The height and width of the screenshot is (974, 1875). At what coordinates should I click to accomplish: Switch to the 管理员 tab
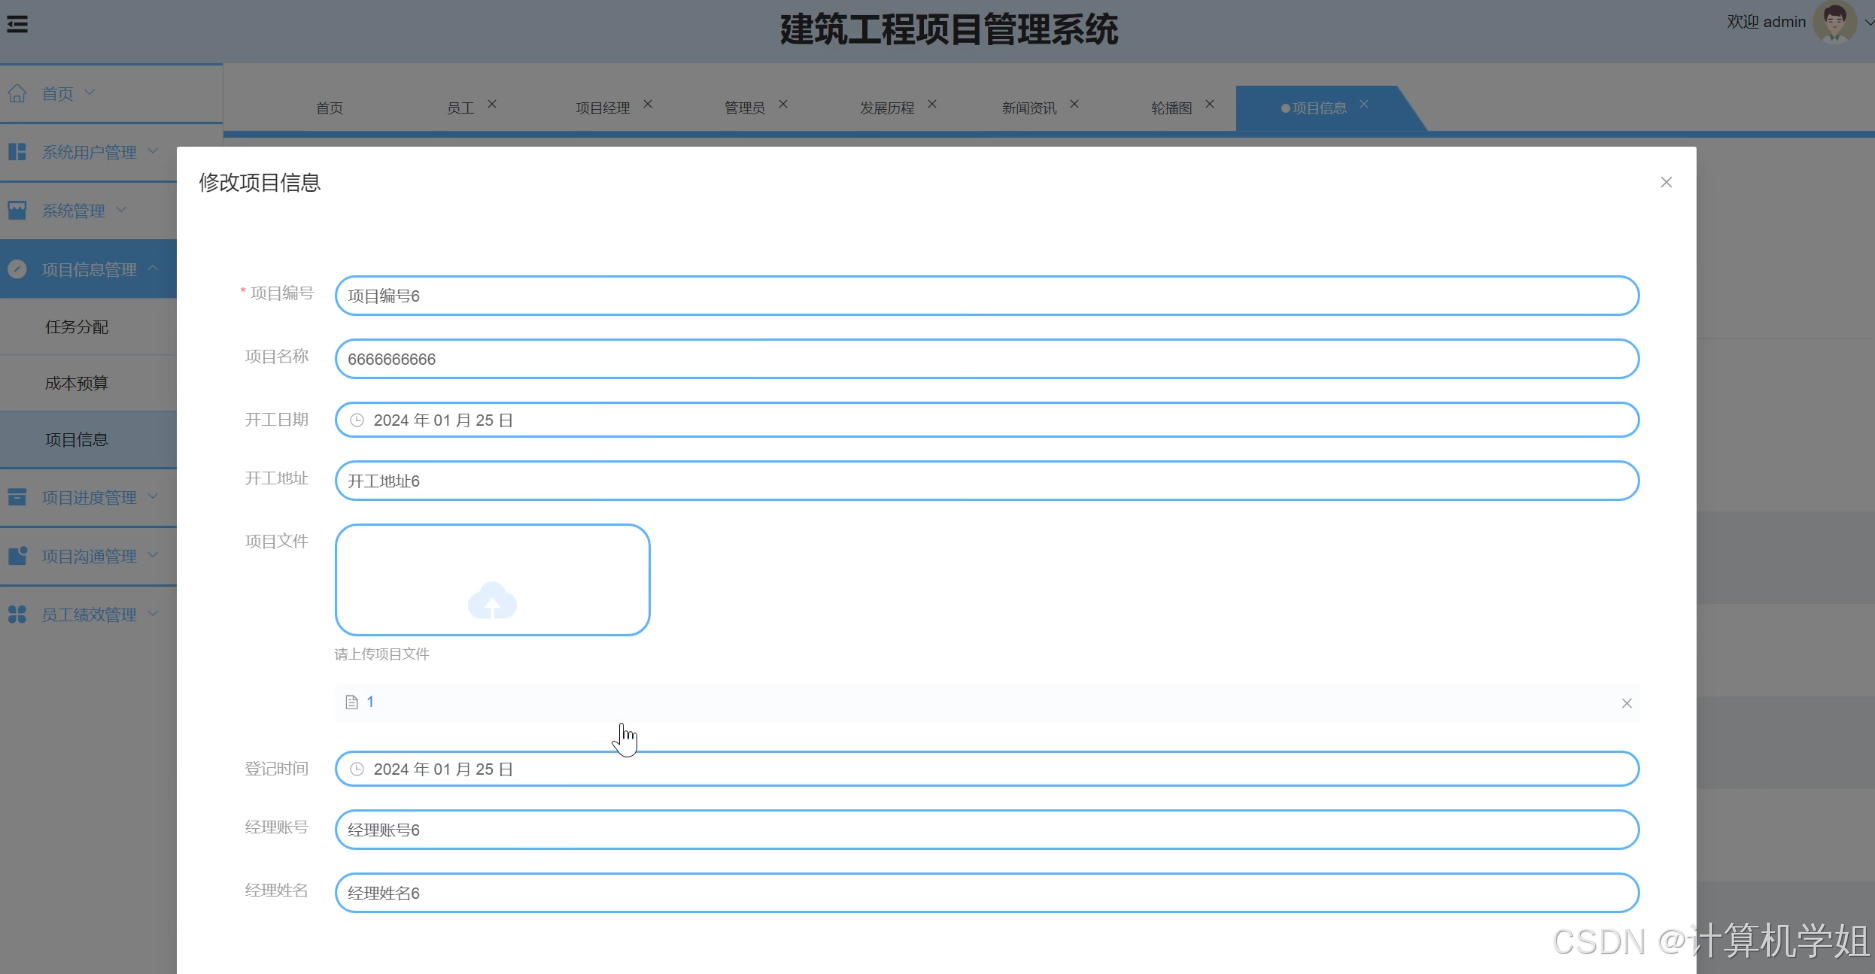click(744, 108)
